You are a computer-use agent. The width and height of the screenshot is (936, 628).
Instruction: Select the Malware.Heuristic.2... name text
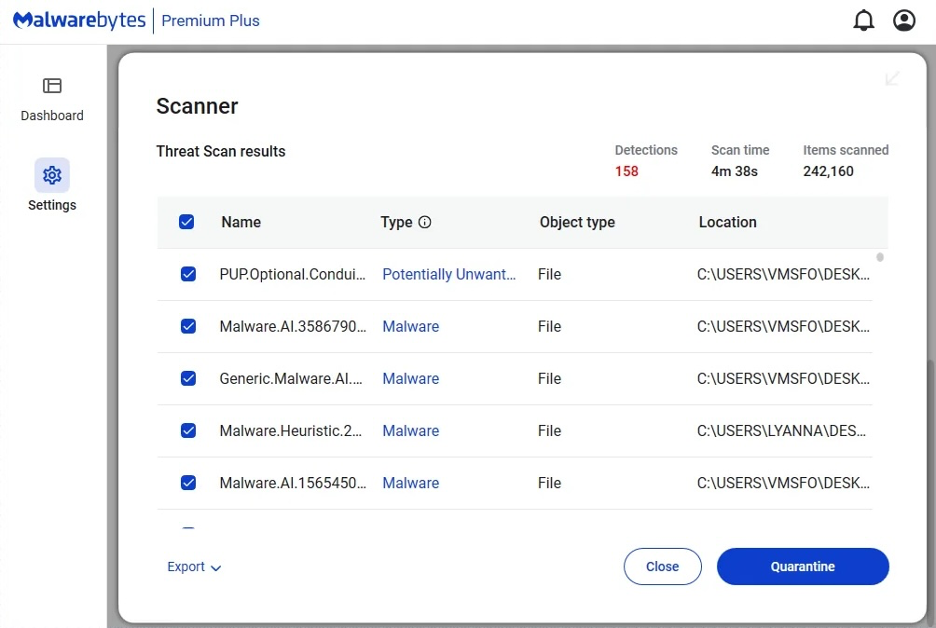pos(291,430)
